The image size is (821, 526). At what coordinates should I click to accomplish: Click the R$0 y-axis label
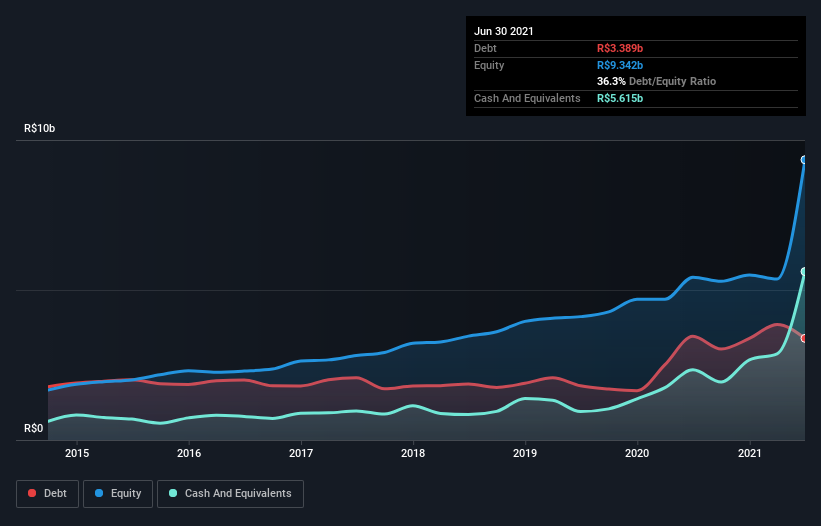[34, 428]
